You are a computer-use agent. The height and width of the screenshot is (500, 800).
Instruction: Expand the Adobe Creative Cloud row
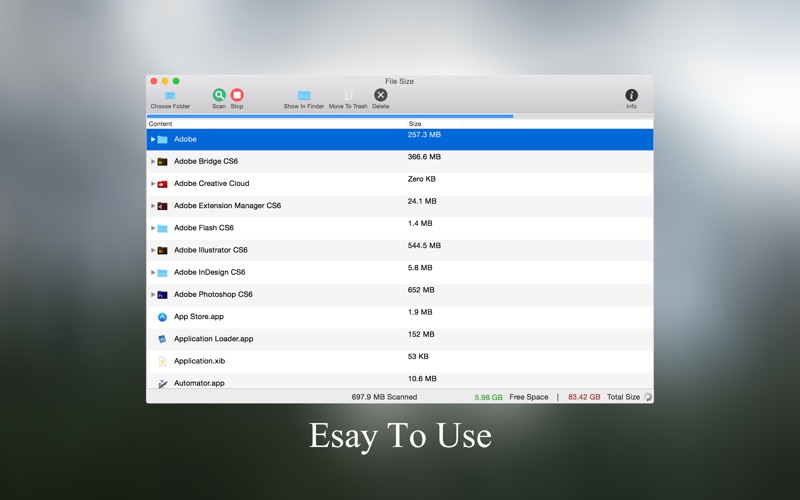coord(153,184)
